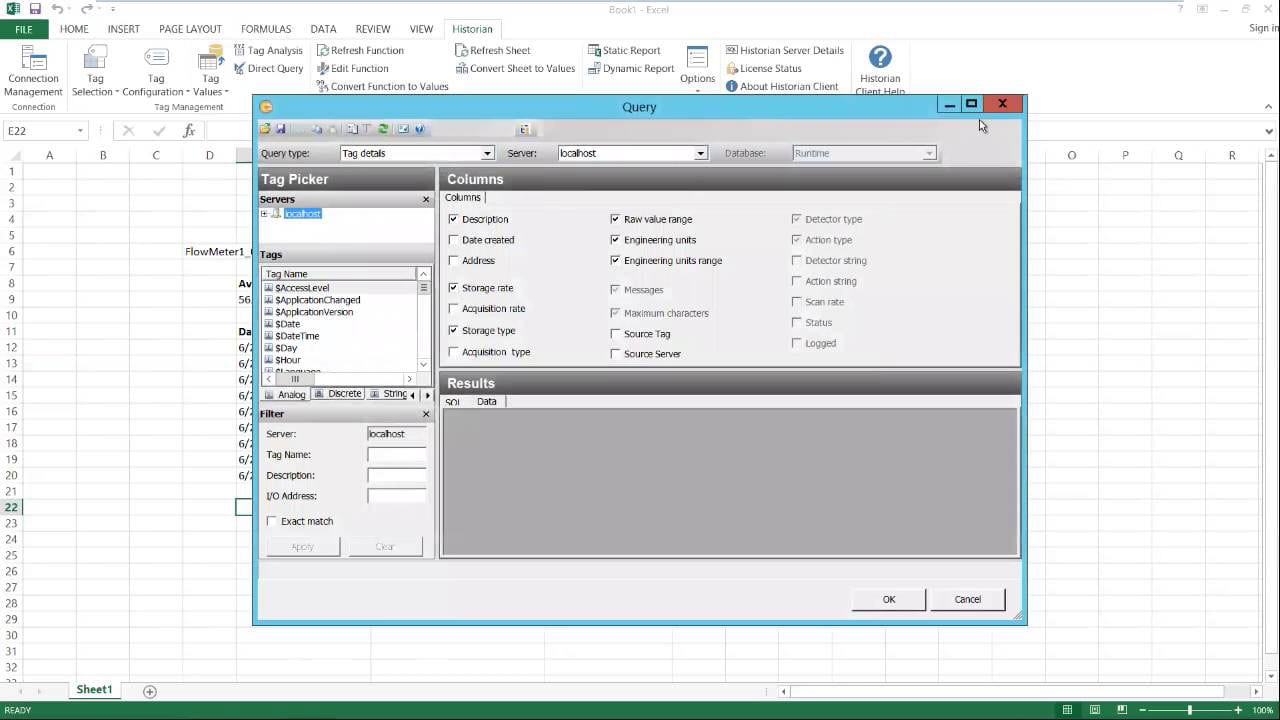Click the Description filter field
The width and height of the screenshot is (1280, 720).
coord(397,475)
